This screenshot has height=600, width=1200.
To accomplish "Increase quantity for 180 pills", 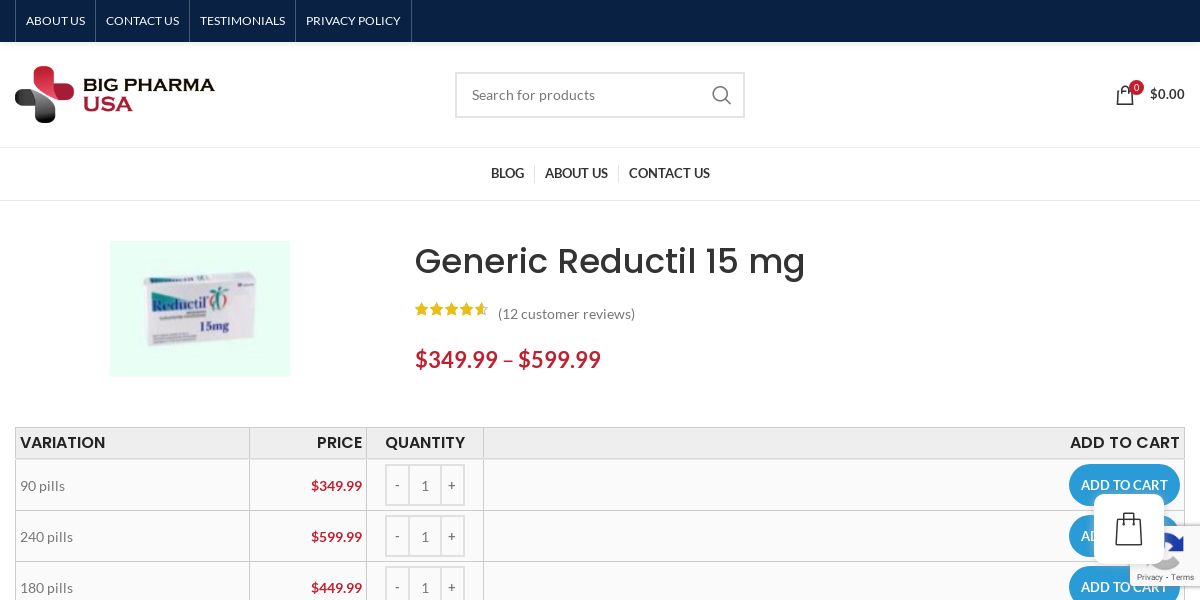I will [452, 587].
